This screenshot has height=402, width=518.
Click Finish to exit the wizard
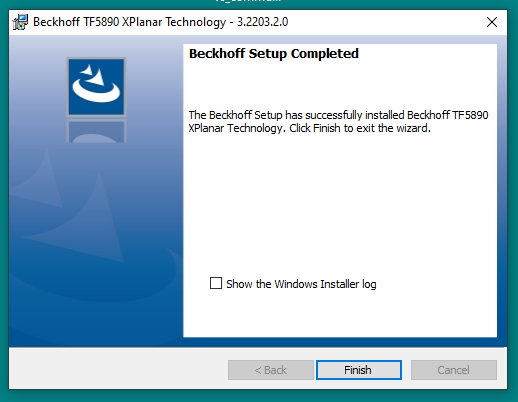[x=359, y=370]
